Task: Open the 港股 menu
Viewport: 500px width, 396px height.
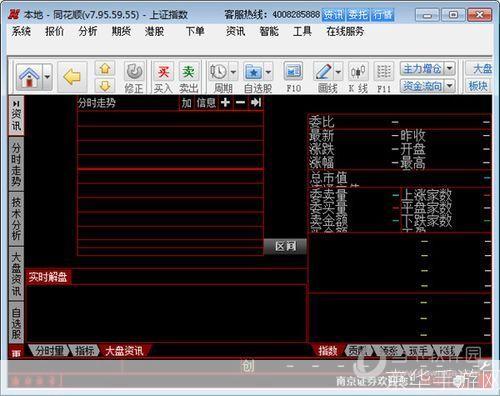Action: coord(154,31)
